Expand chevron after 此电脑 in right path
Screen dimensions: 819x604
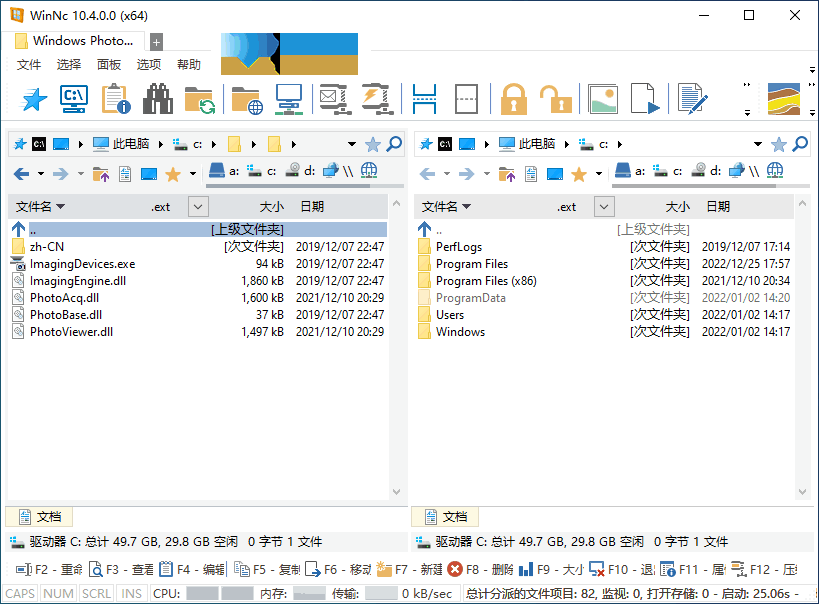coord(567,144)
